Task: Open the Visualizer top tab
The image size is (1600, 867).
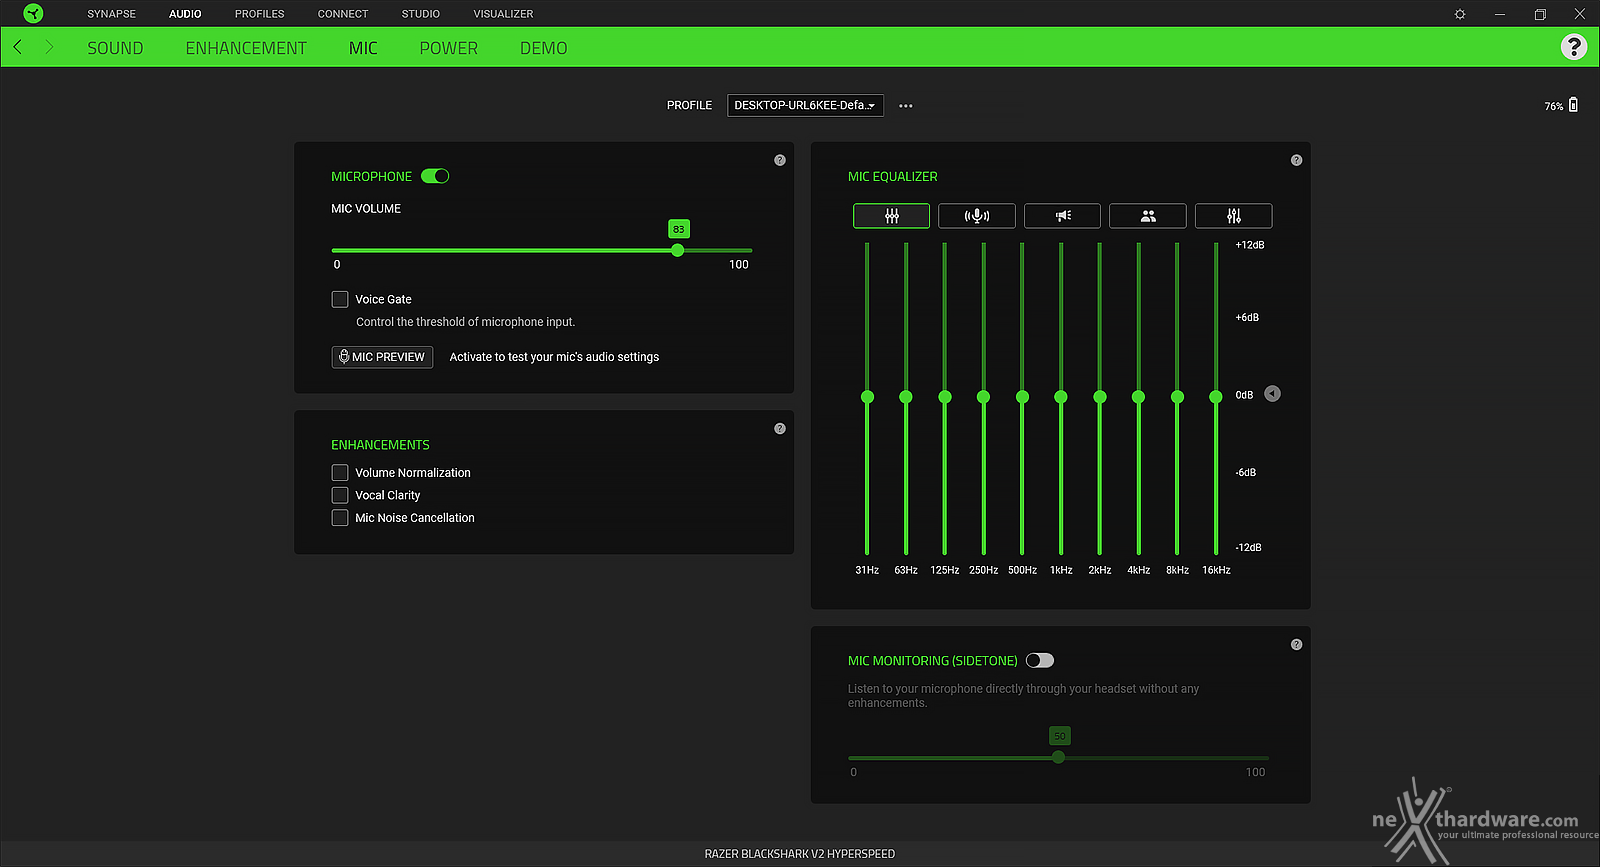Action: [x=503, y=14]
